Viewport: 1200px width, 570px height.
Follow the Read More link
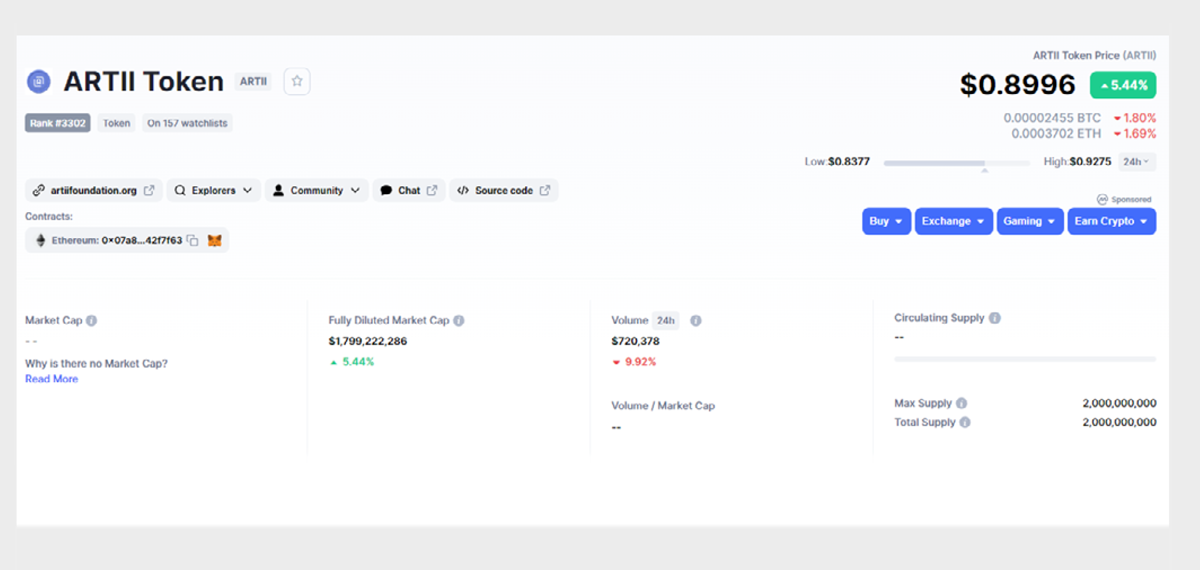[51, 379]
